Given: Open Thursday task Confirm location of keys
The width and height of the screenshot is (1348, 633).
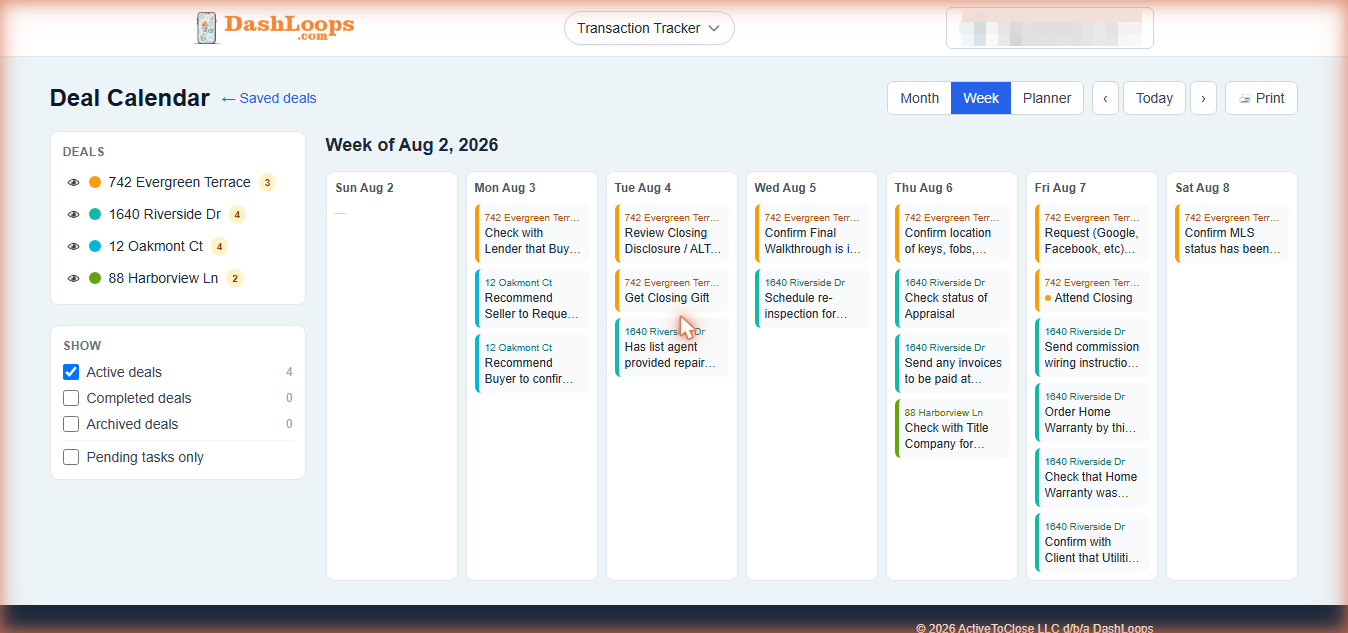Looking at the screenshot, I should 952,233.
